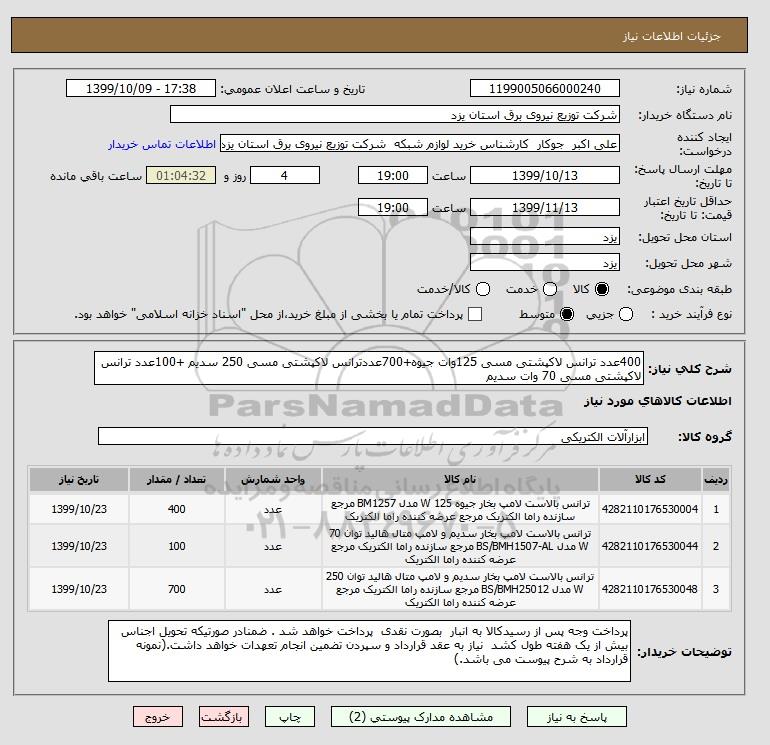Click the تعداد / مقدار column header
770x745 pixels.
pos(177,479)
